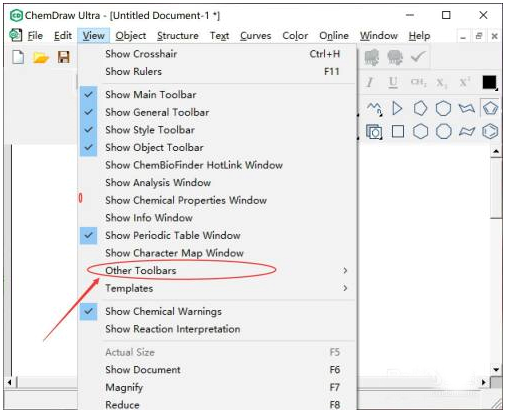The width and height of the screenshot is (508, 413).
Task: Enable Show Reaction Interpretation
Action: [x=217, y=329]
